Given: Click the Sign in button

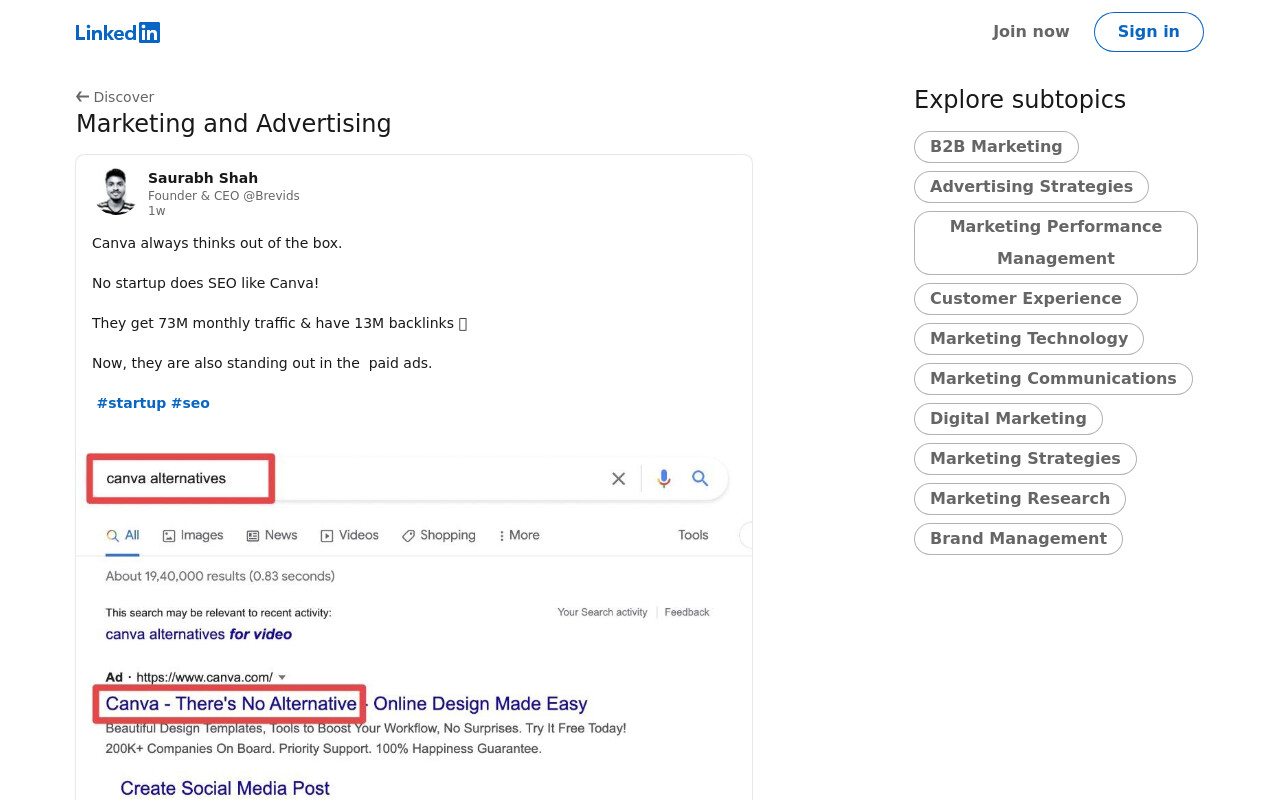Looking at the screenshot, I should pyautogui.click(x=1148, y=32).
